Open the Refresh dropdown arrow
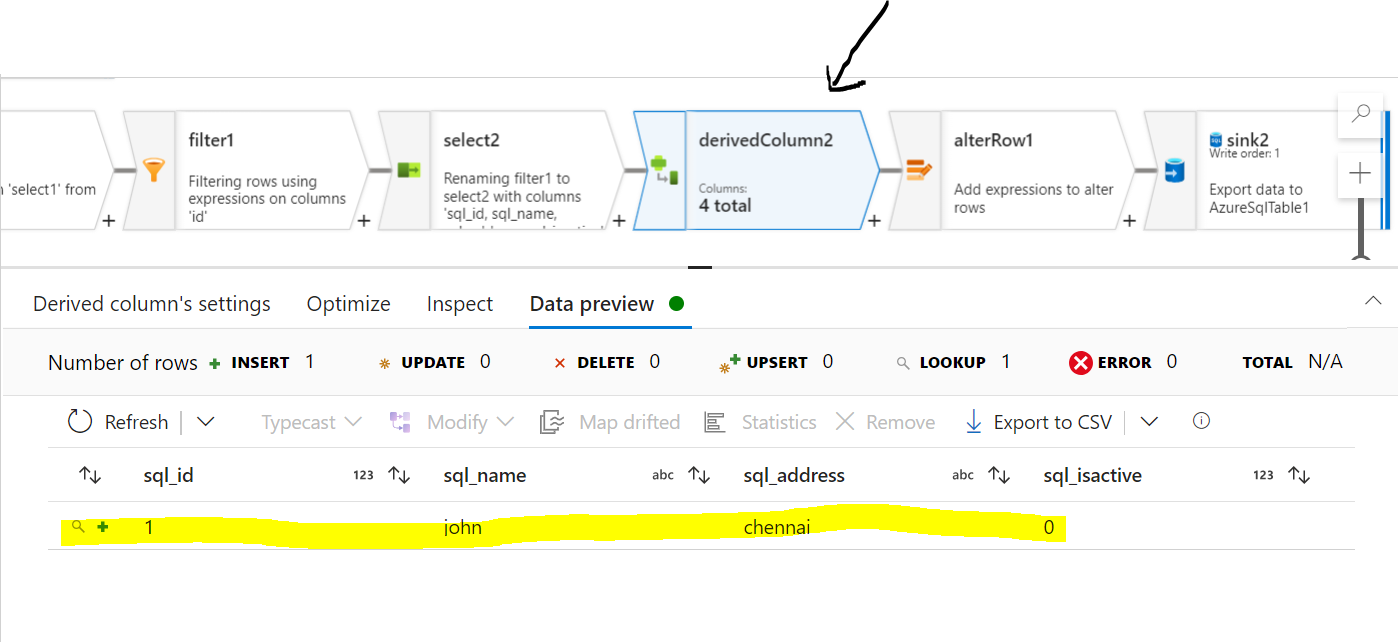This screenshot has width=1398, height=642. coord(205,421)
